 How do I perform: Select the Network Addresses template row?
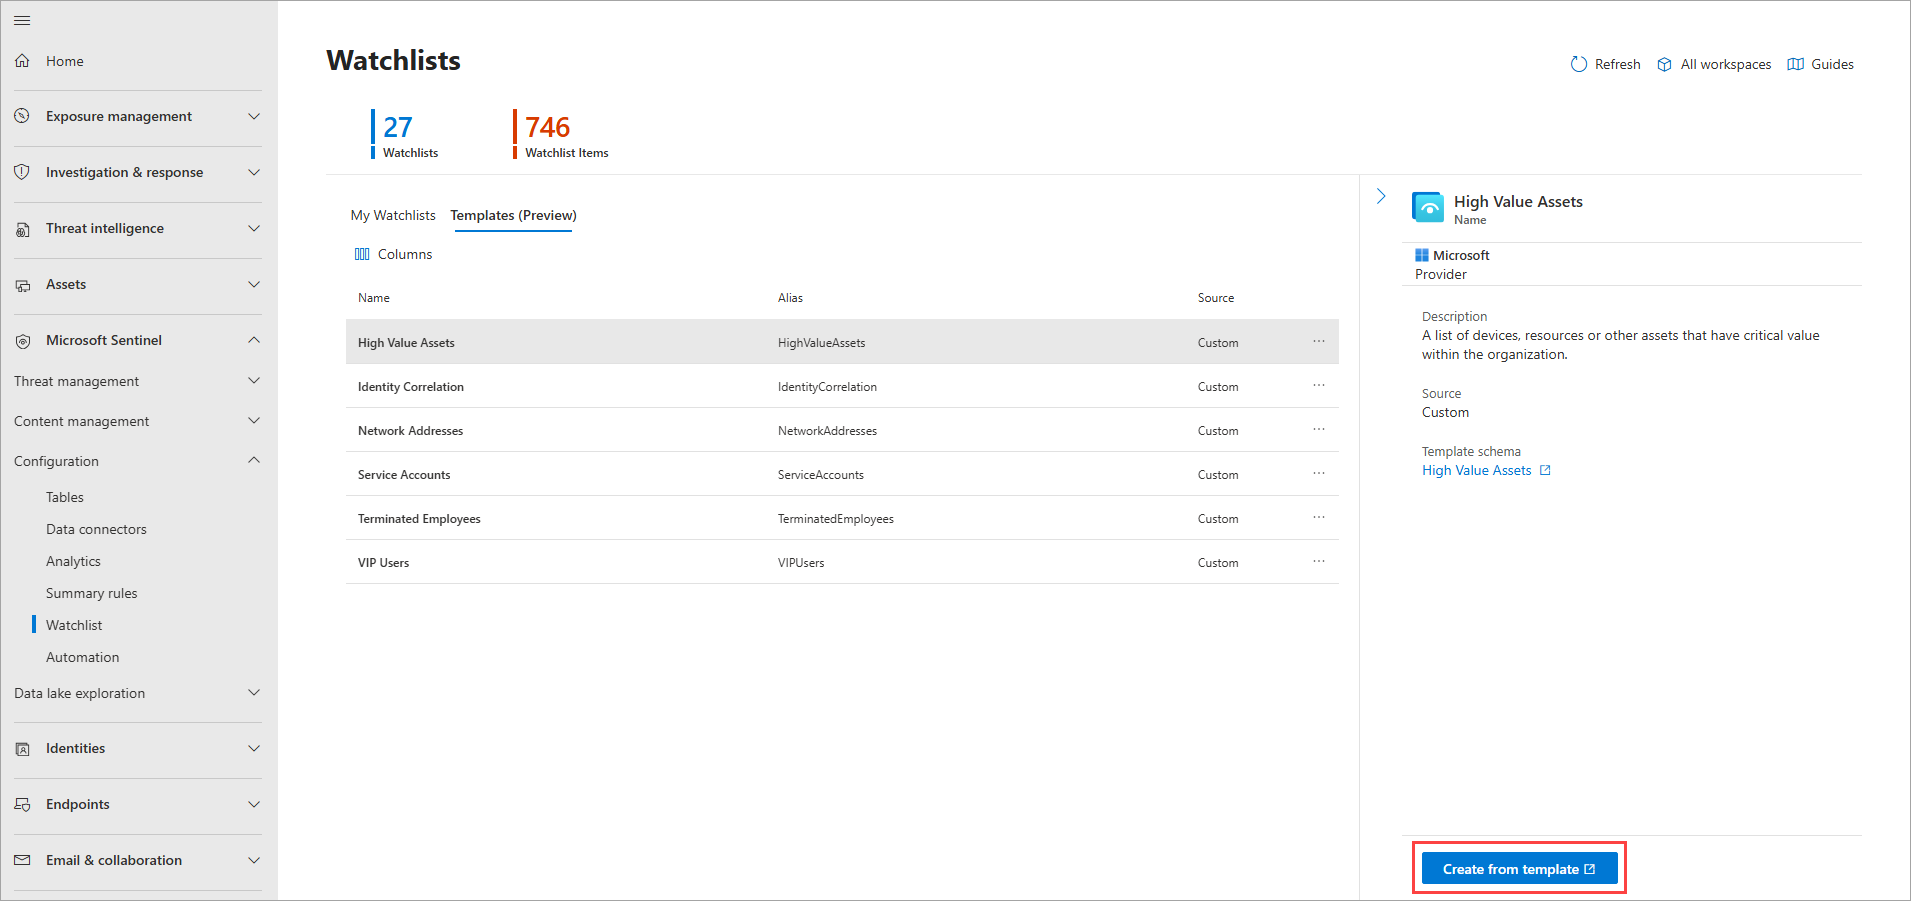pyautogui.click(x=842, y=430)
